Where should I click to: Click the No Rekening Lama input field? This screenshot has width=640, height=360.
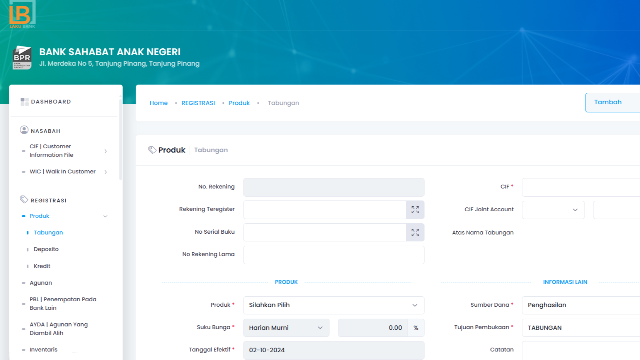pyautogui.click(x=333, y=255)
